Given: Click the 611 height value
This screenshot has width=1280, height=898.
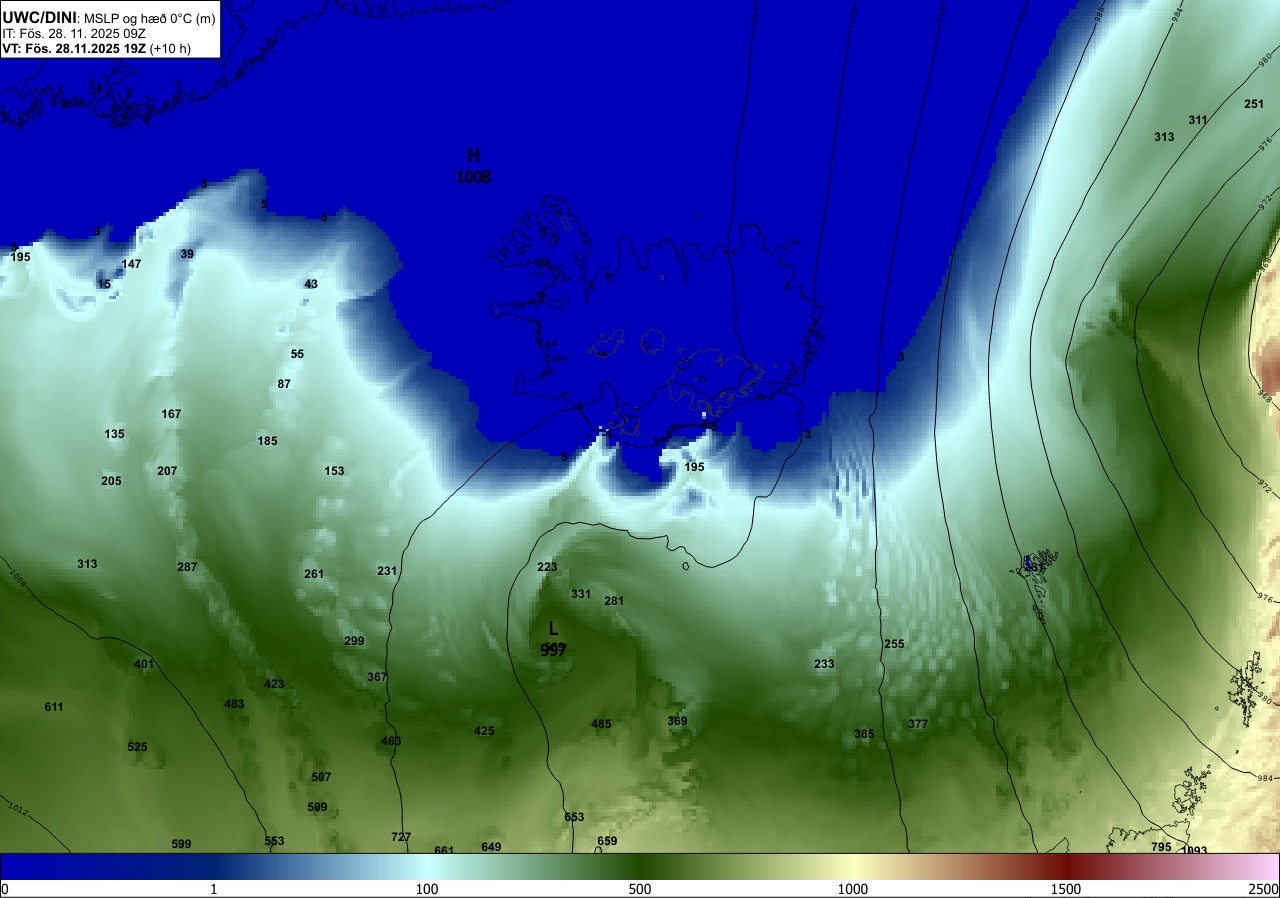Looking at the screenshot, I should (54, 707).
